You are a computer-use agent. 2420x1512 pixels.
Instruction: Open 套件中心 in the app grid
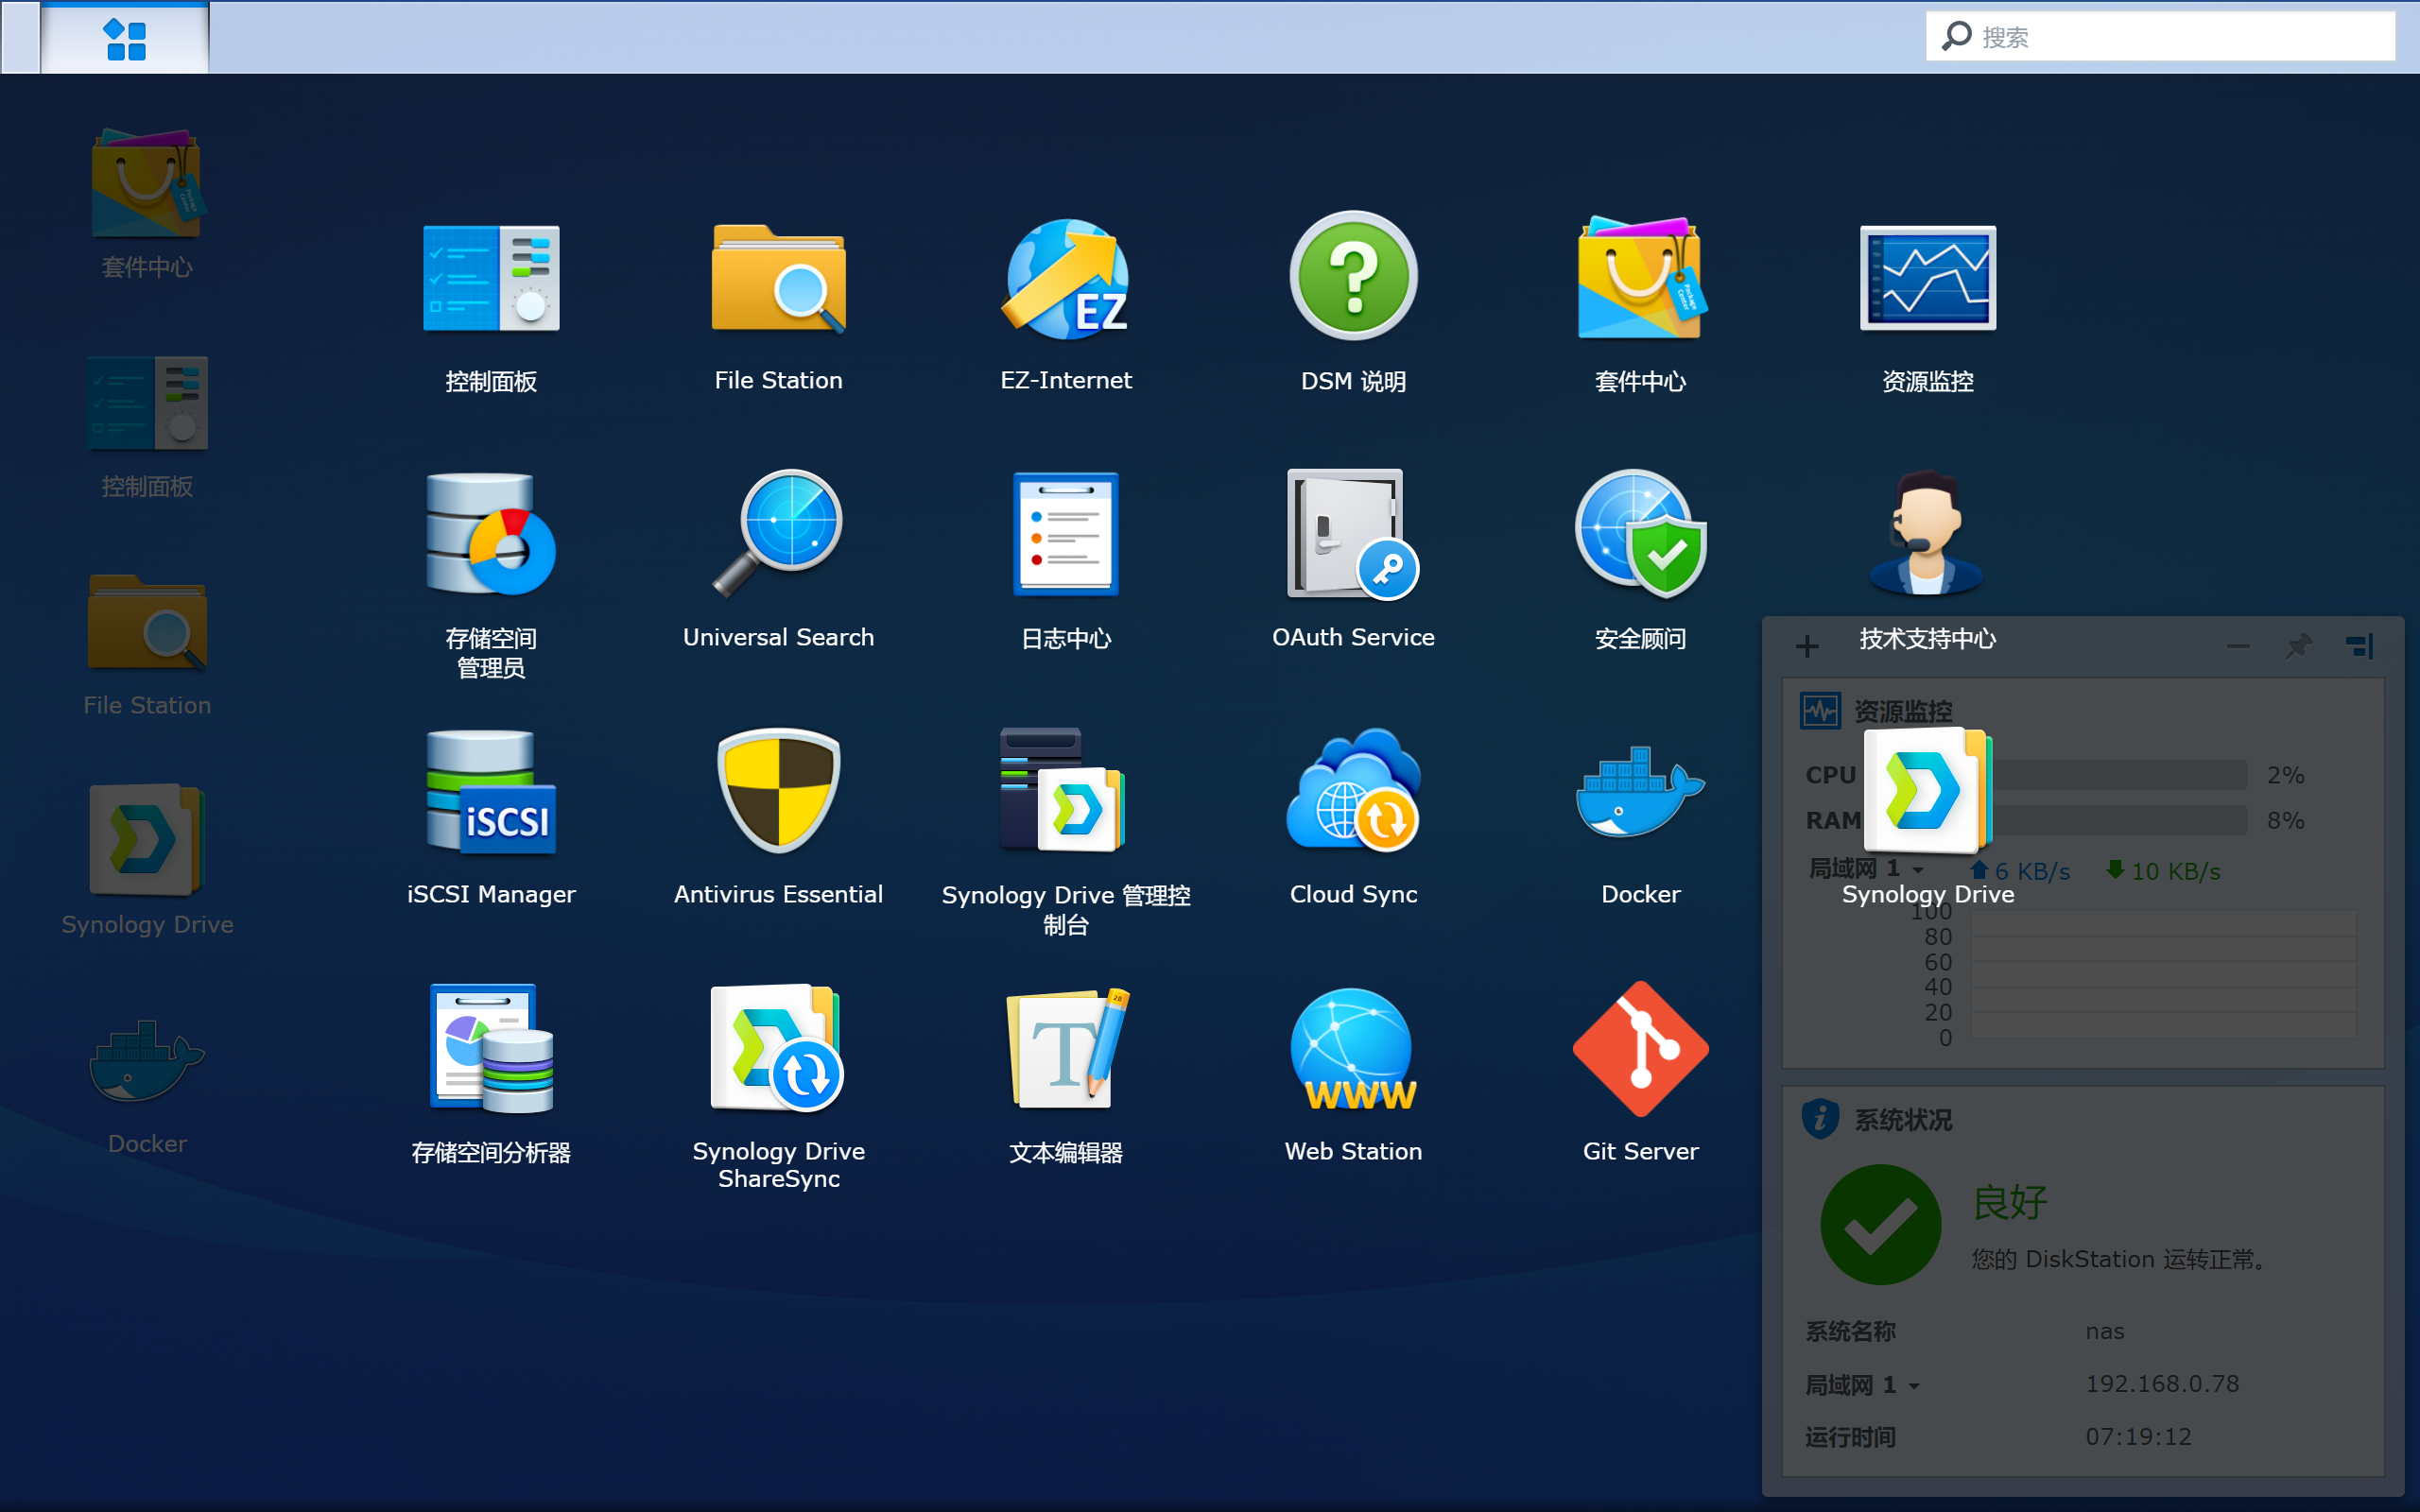(x=1641, y=278)
